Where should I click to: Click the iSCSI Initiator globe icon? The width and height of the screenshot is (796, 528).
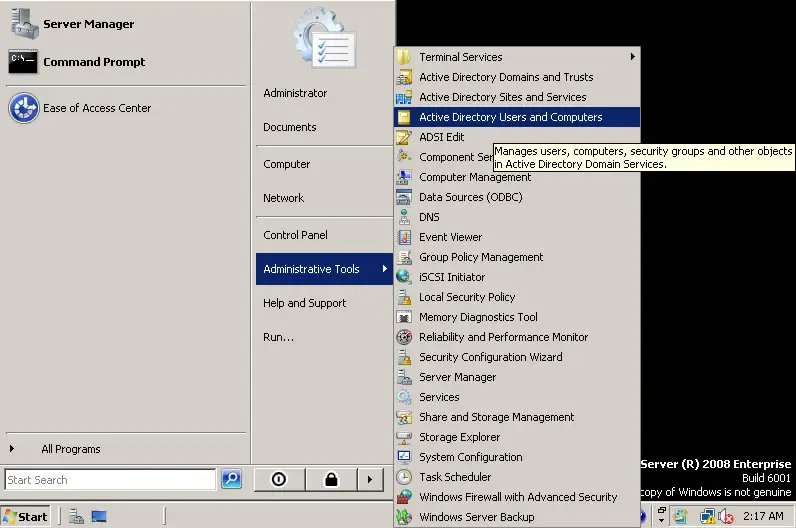[404, 277]
